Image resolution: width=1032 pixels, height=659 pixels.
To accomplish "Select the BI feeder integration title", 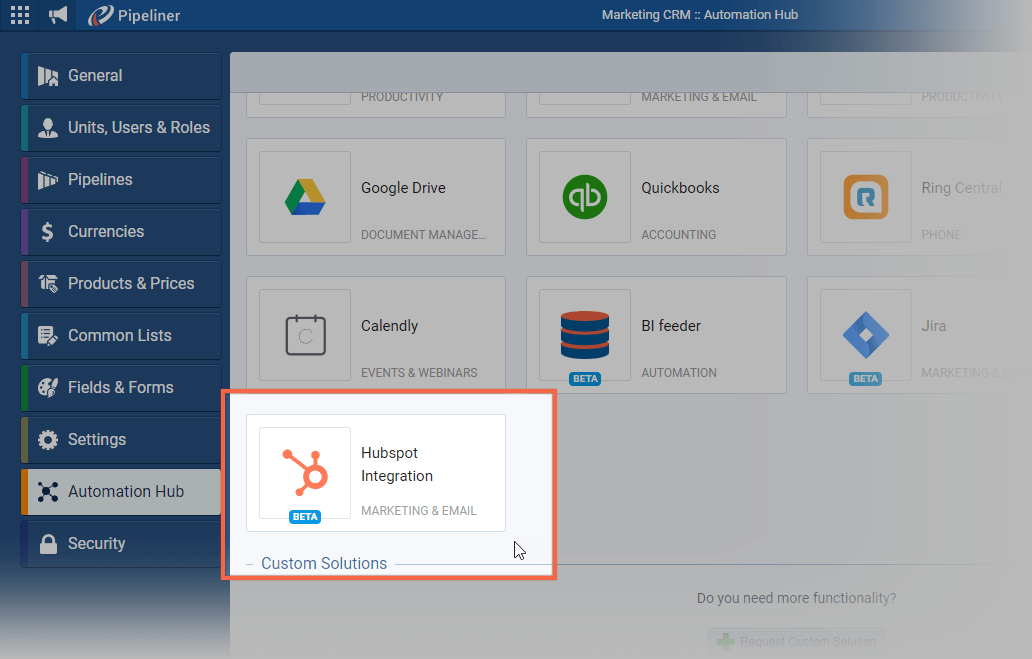I will (x=671, y=326).
